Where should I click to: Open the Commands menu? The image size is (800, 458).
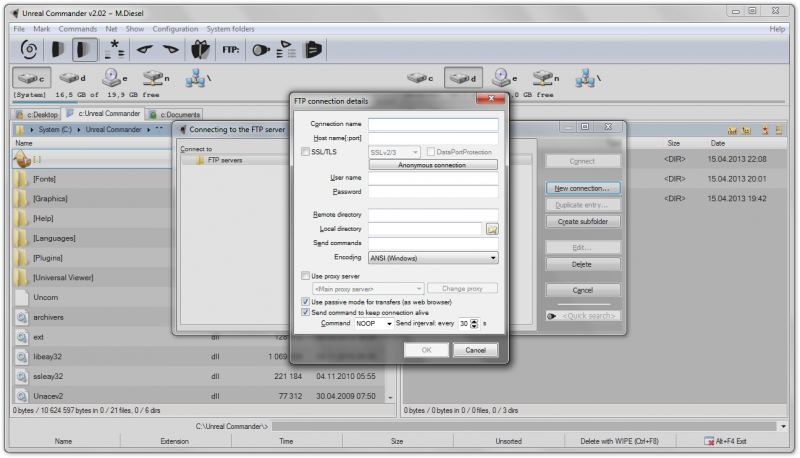click(78, 29)
